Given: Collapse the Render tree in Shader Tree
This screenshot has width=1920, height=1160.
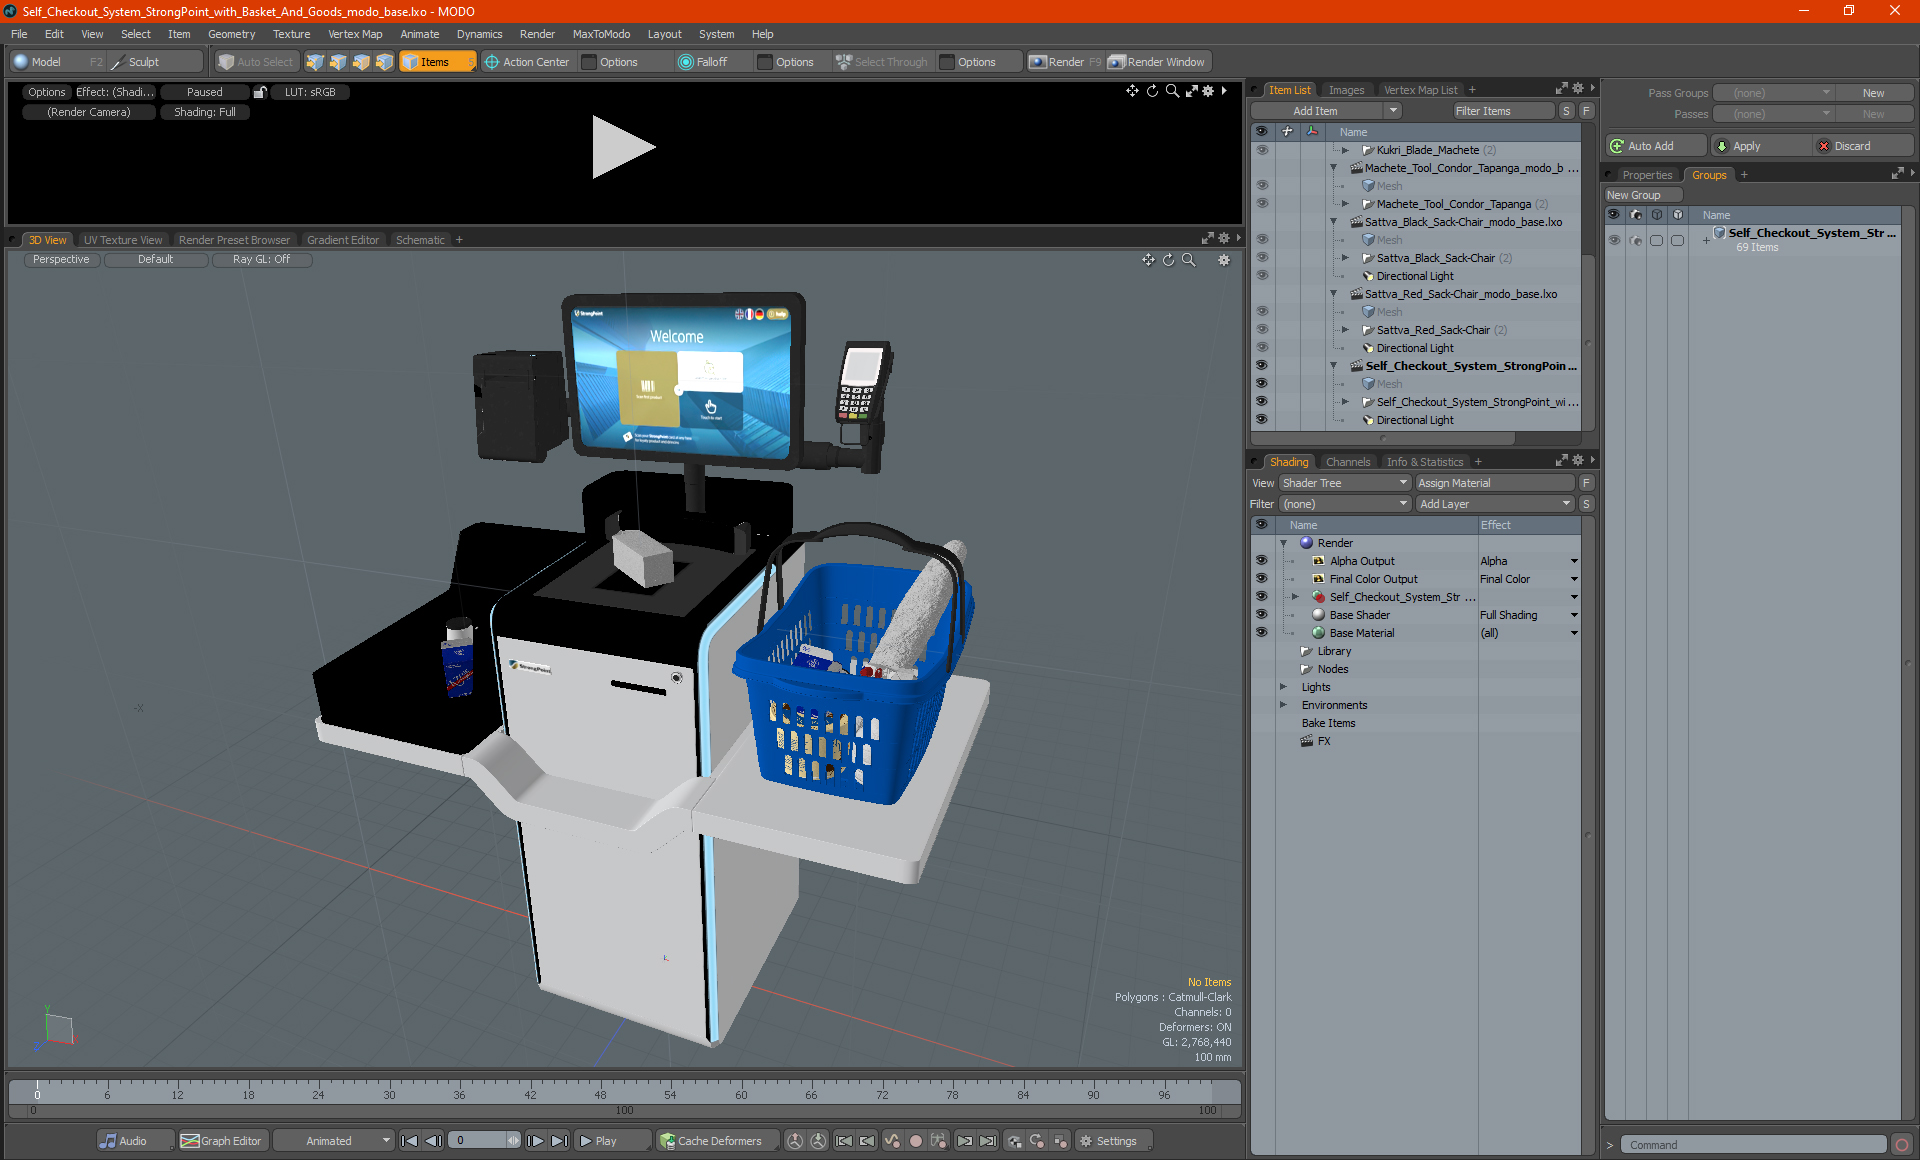Looking at the screenshot, I should [x=1283, y=543].
